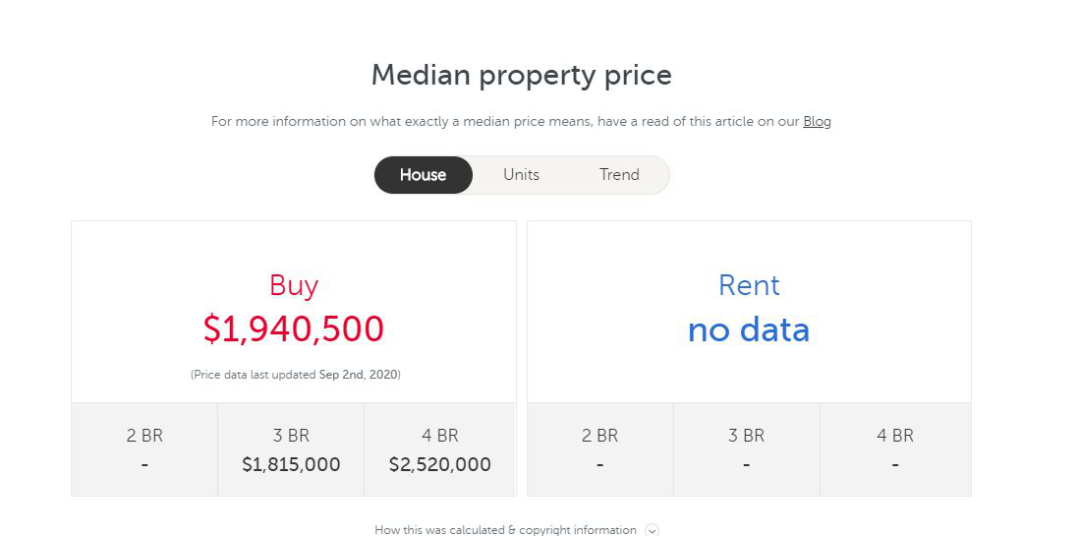
Task: Open the Blog link
Action: [817, 122]
